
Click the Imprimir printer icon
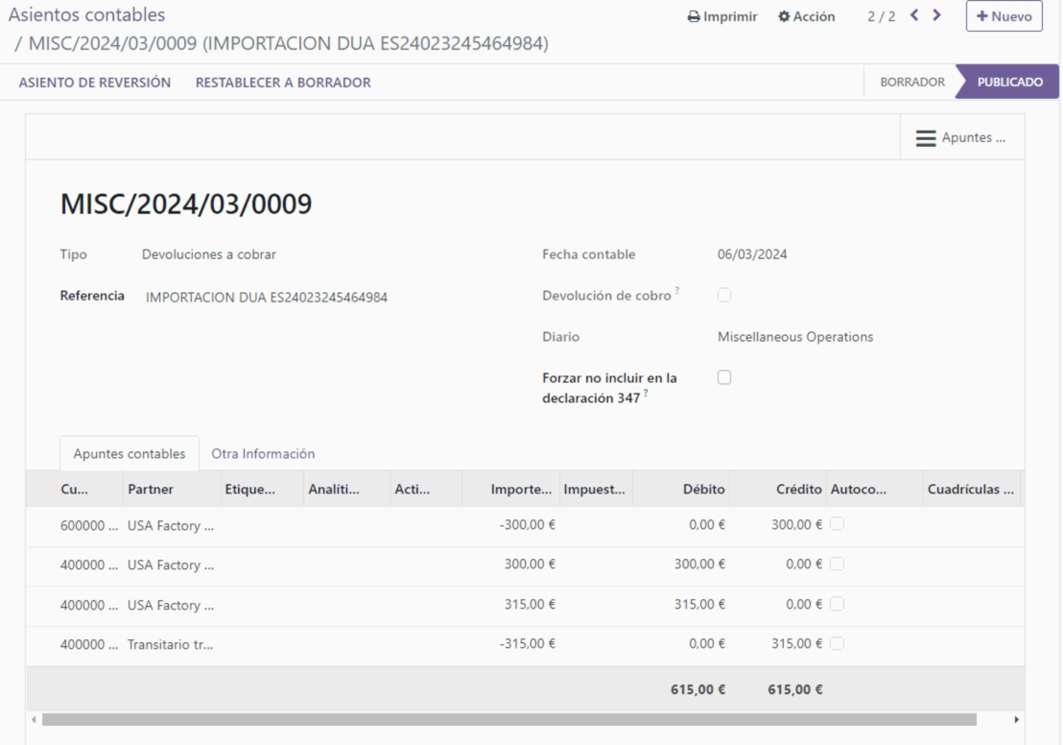(x=695, y=16)
